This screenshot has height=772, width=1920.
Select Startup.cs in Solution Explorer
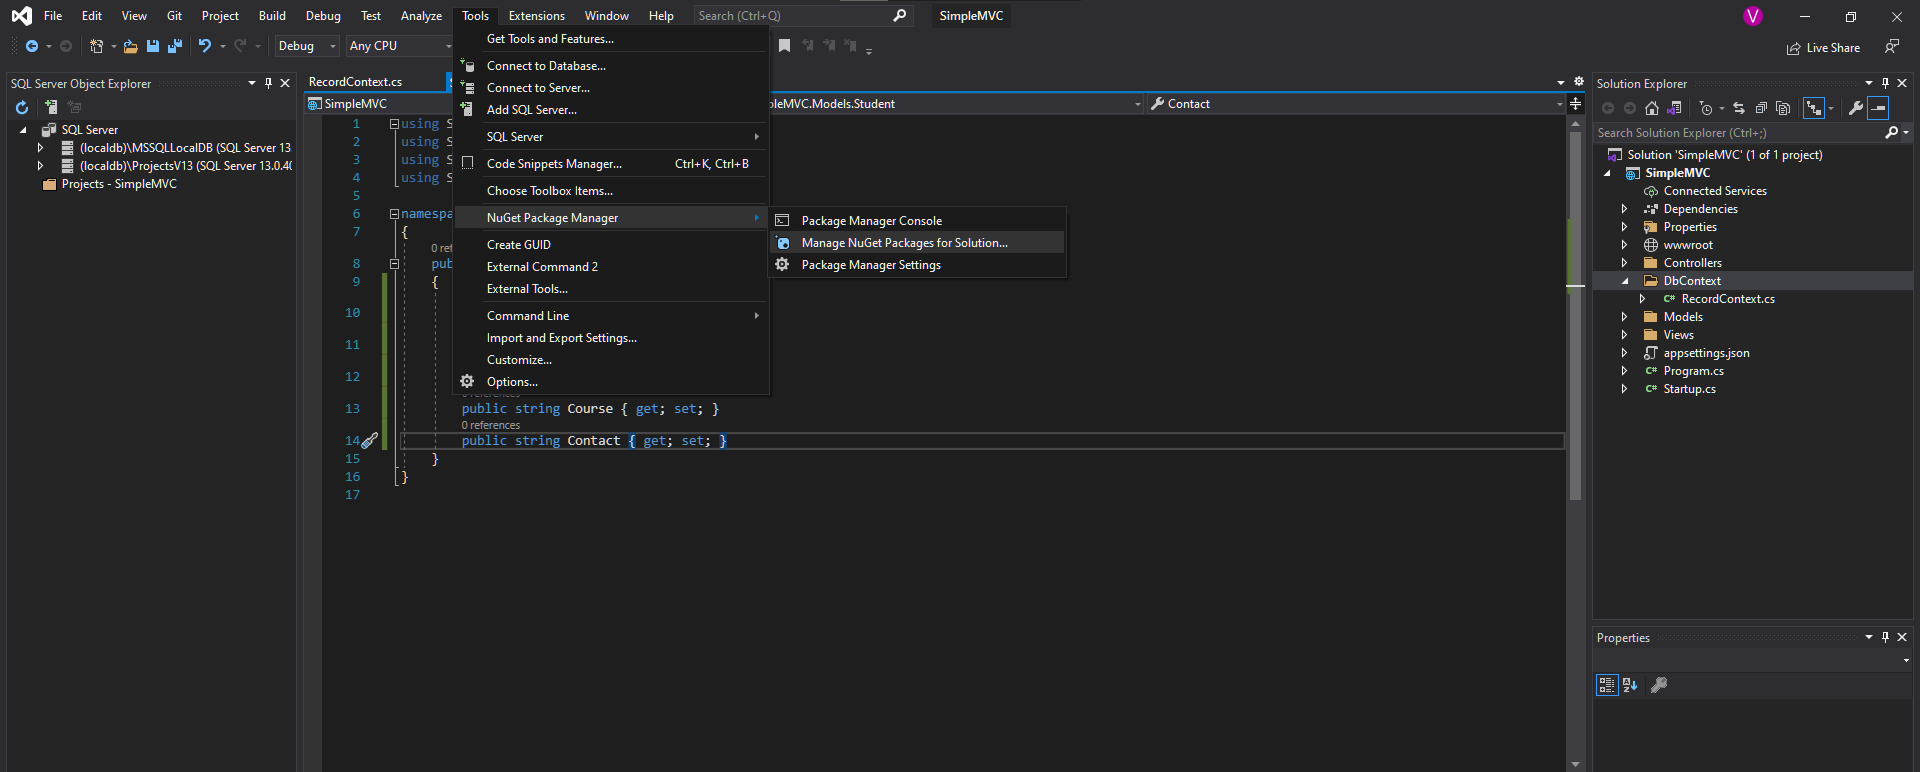pos(1689,389)
